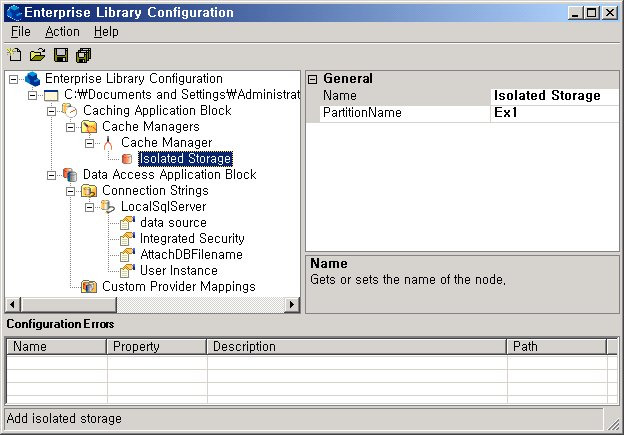Click the AttachDBFilename parameter icon
624x435 pixels.
click(127, 254)
